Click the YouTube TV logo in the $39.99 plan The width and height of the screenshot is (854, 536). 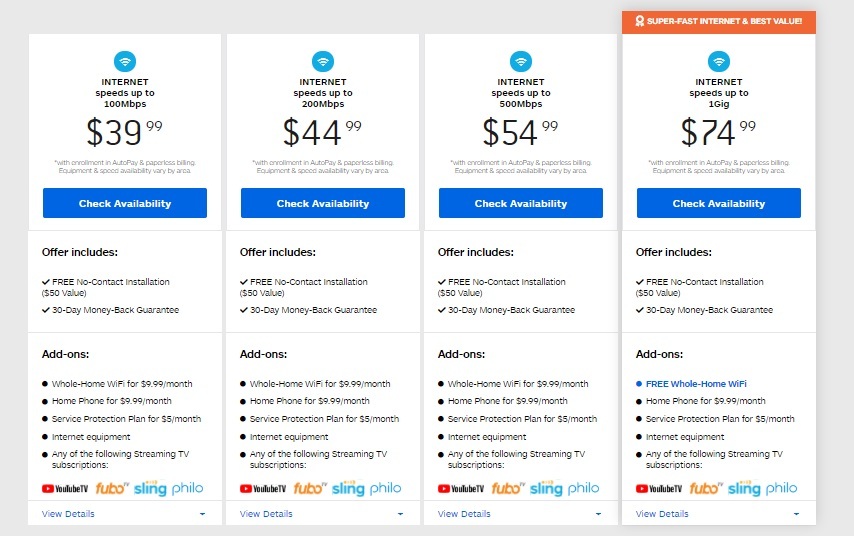coord(65,489)
